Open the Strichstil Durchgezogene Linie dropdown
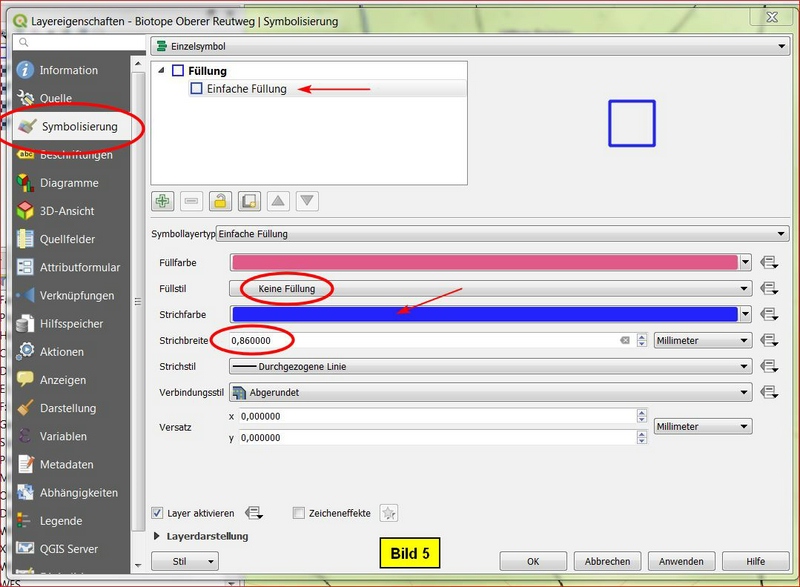The height and width of the screenshot is (587, 800). click(490, 366)
